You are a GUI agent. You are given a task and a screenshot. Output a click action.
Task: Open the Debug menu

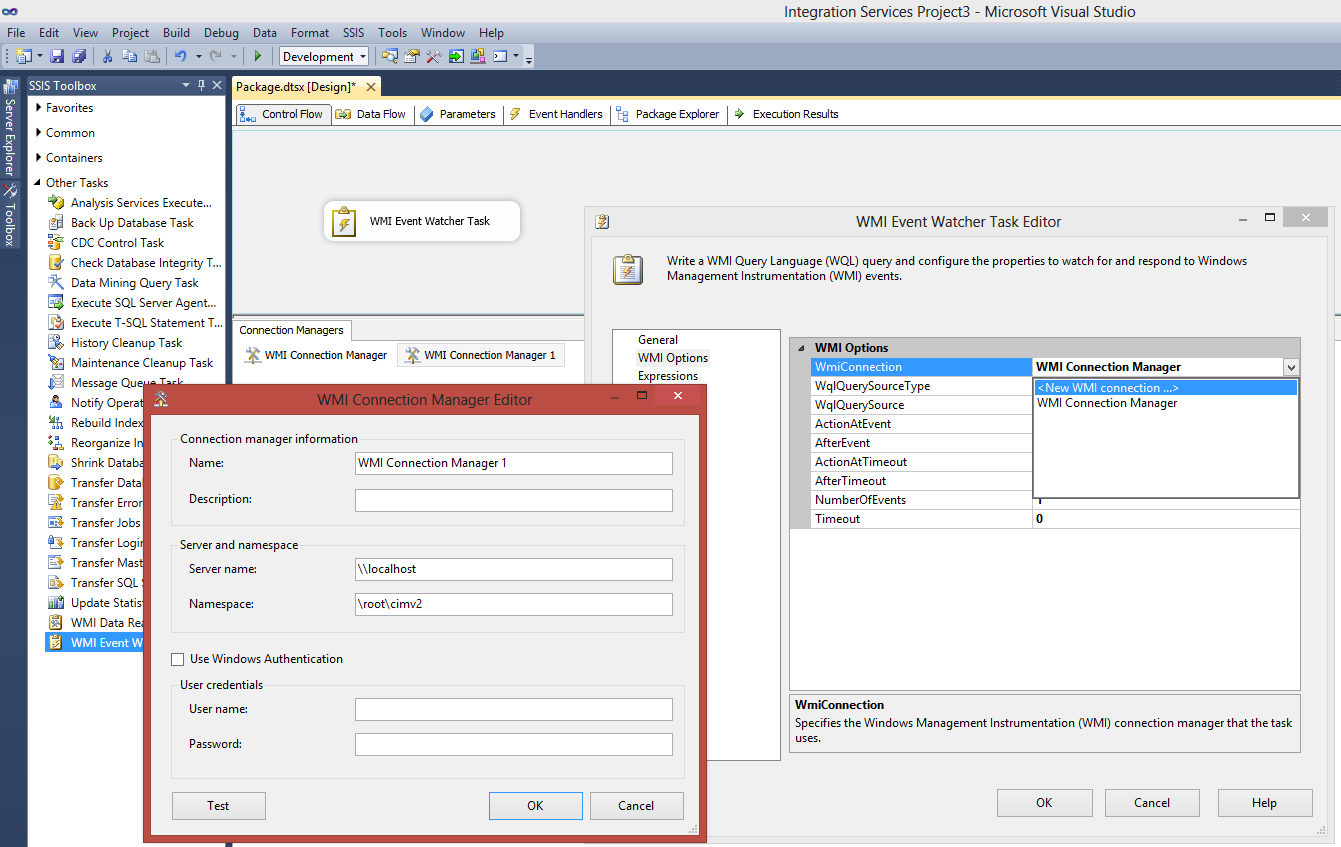221,33
